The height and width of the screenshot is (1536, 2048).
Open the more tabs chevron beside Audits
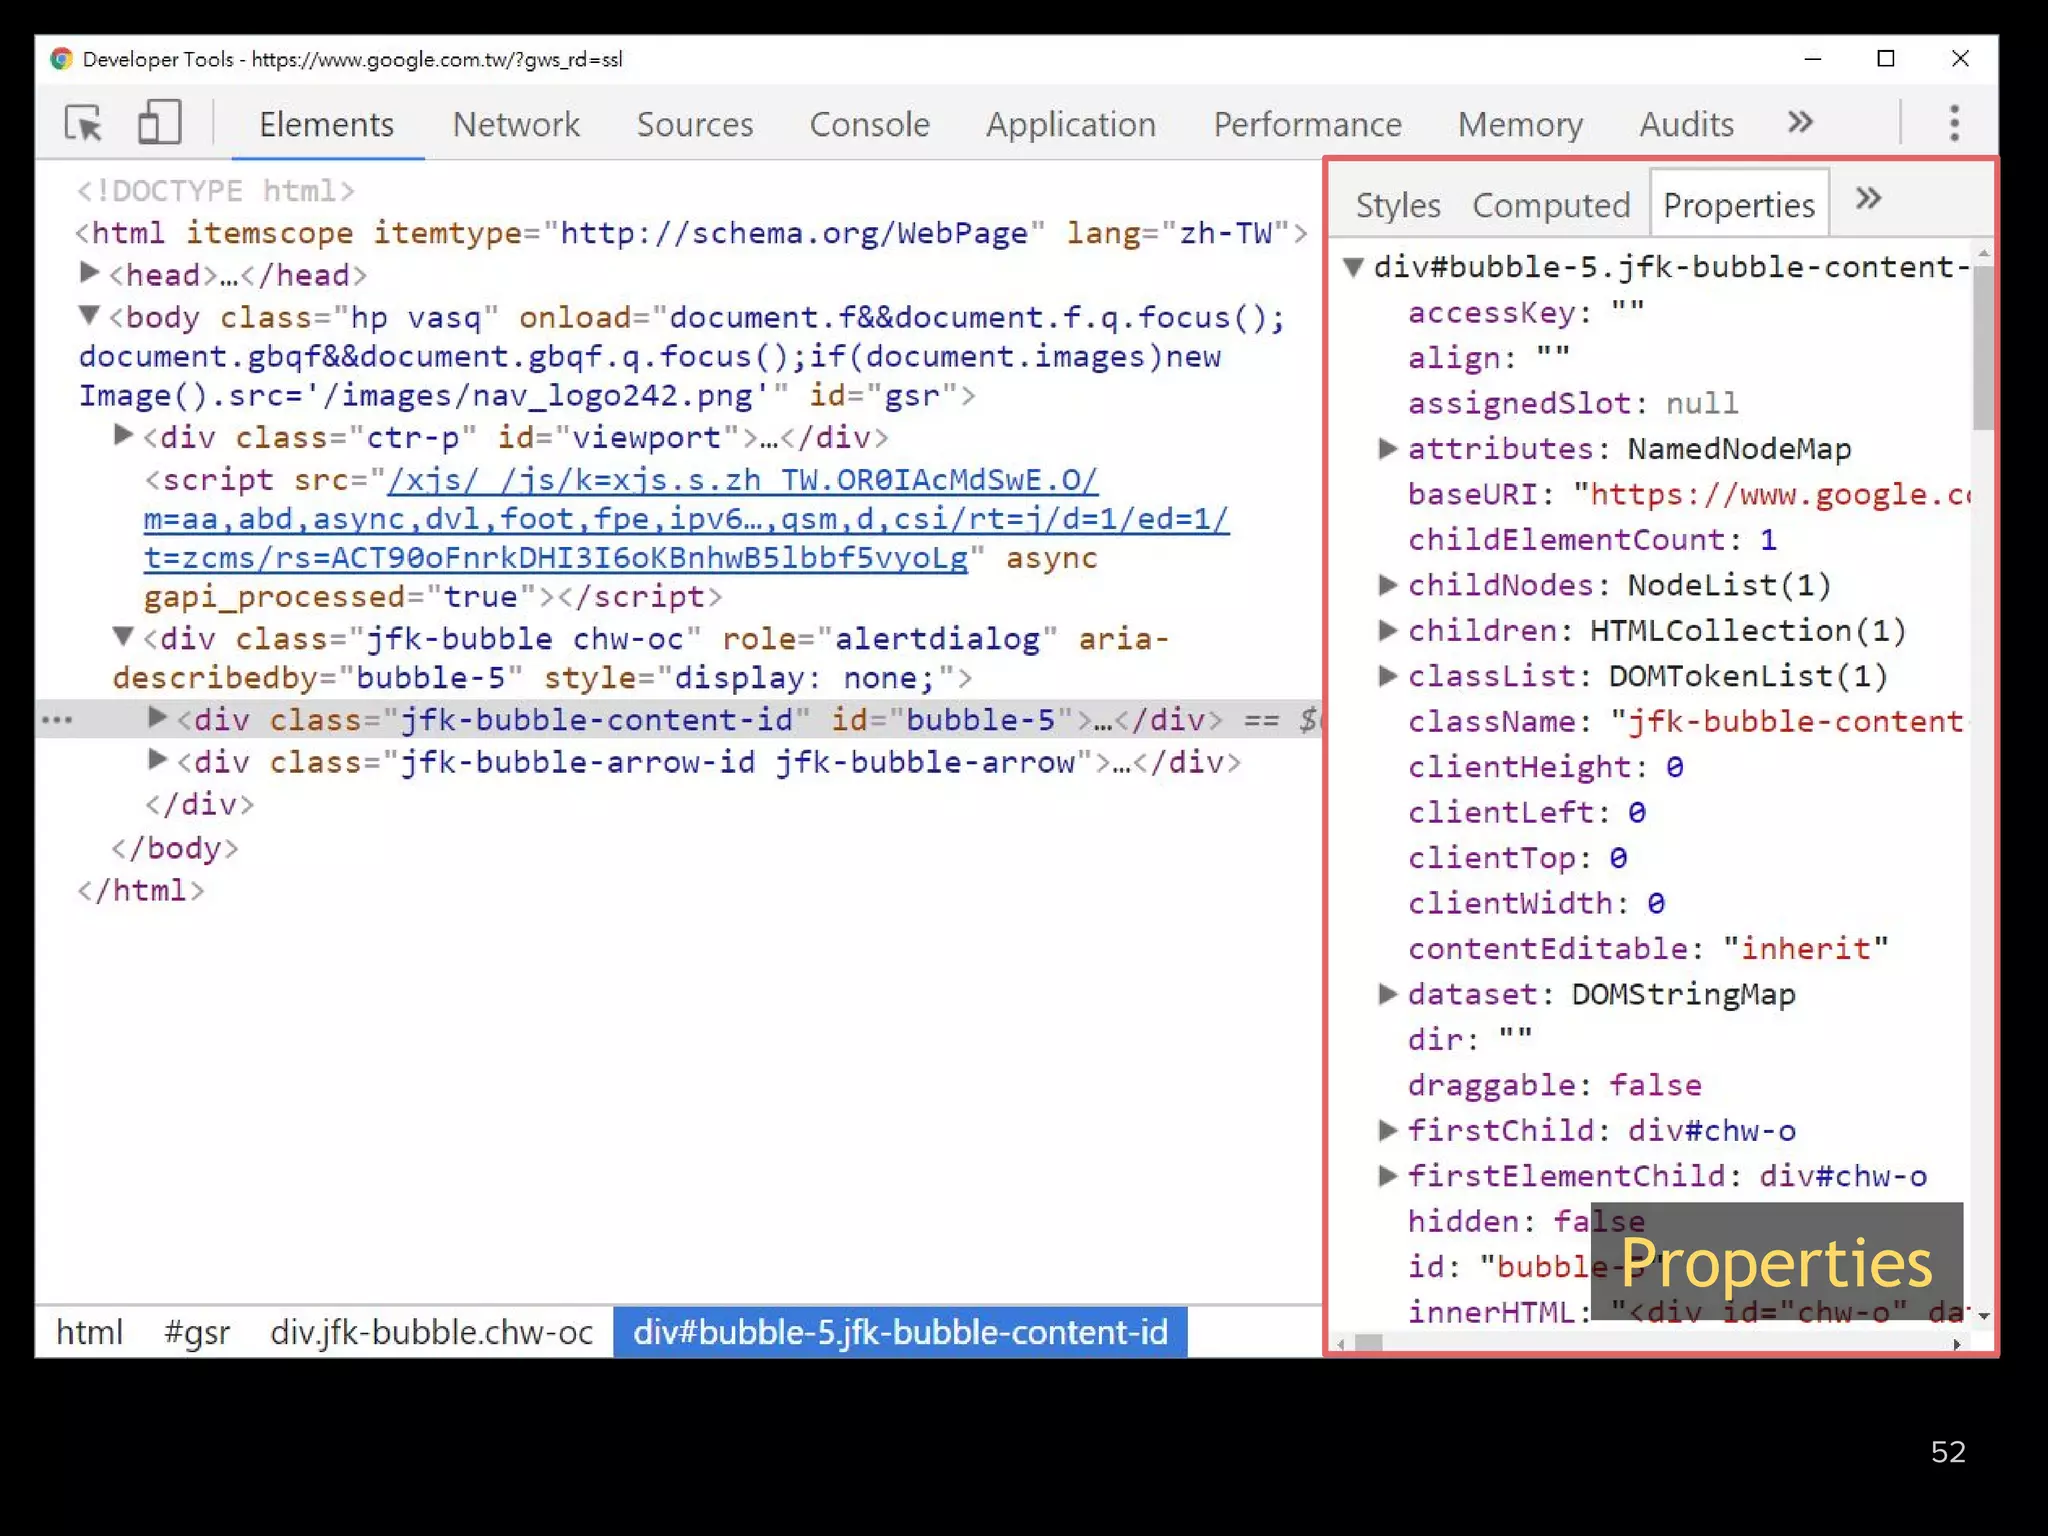coord(1800,123)
